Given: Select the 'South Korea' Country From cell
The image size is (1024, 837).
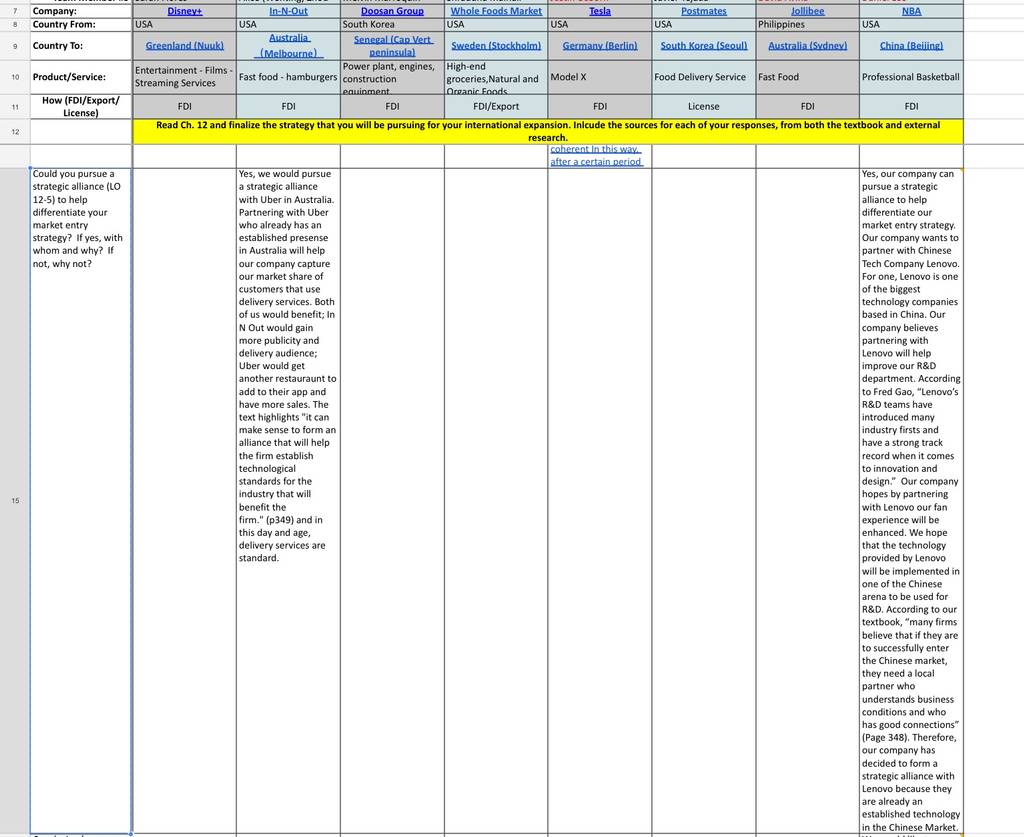Looking at the screenshot, I should coord(392,24).
